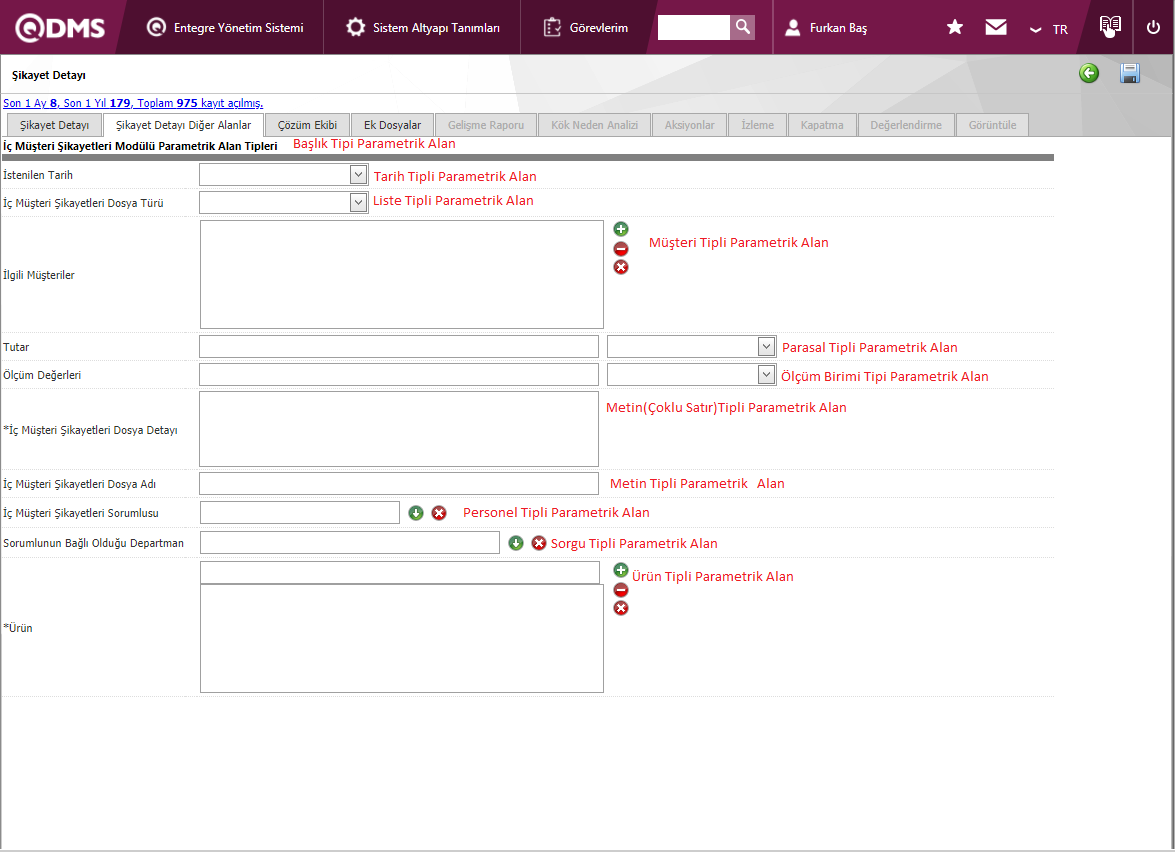Expand Ölçüm Değerleri unit dropdown

[765, 375]
